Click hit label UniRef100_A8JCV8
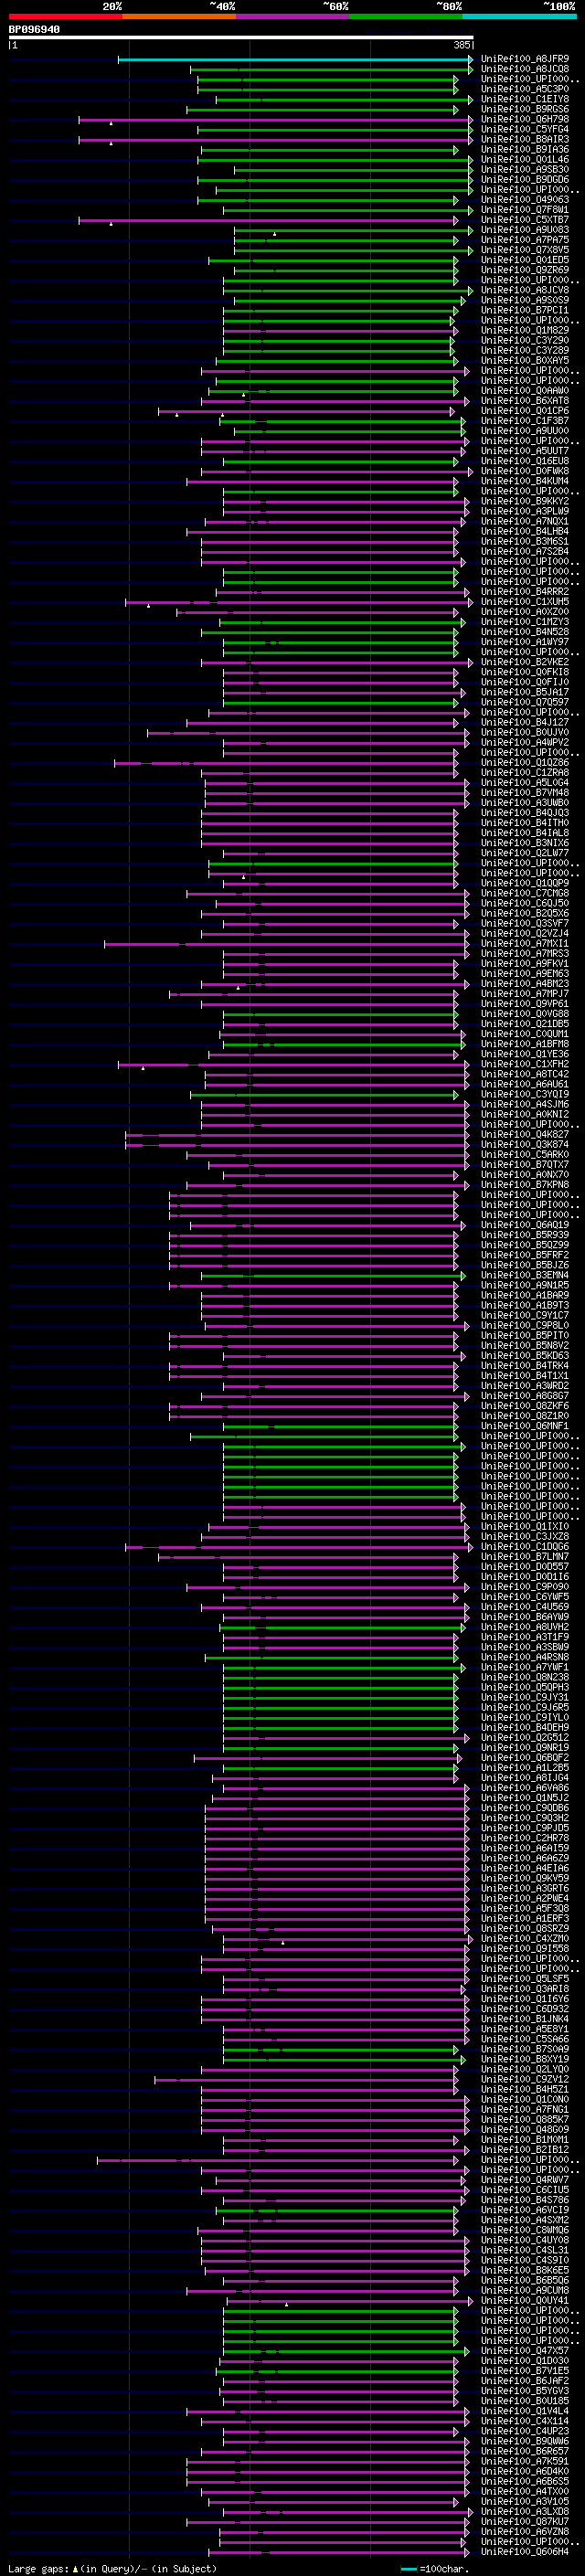 pos(525,290)
